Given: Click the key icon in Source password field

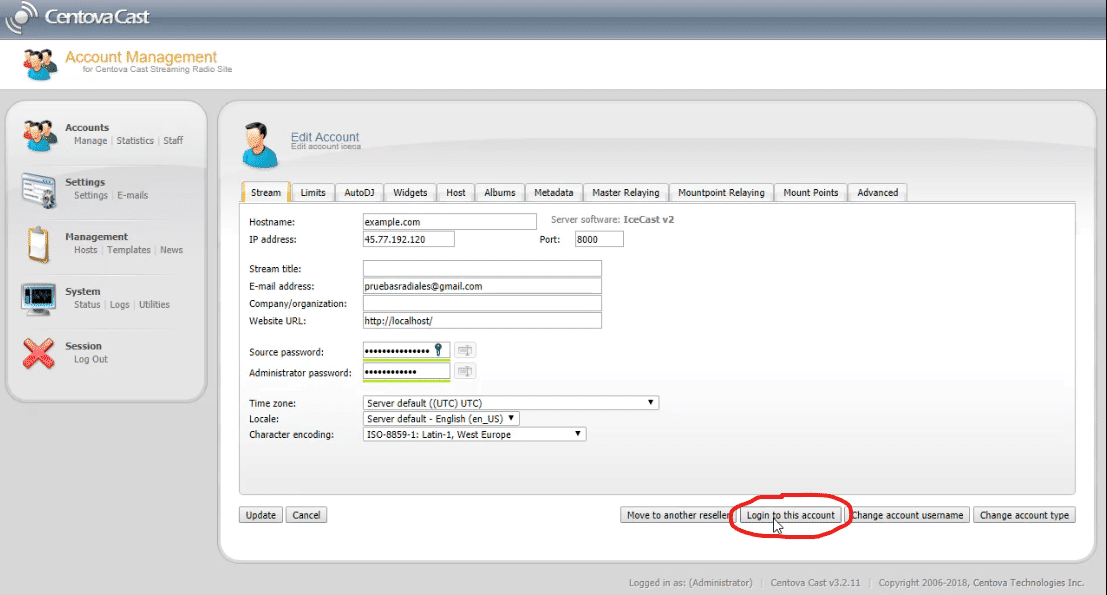Looking at the screenshot, I should pos(438,350).
